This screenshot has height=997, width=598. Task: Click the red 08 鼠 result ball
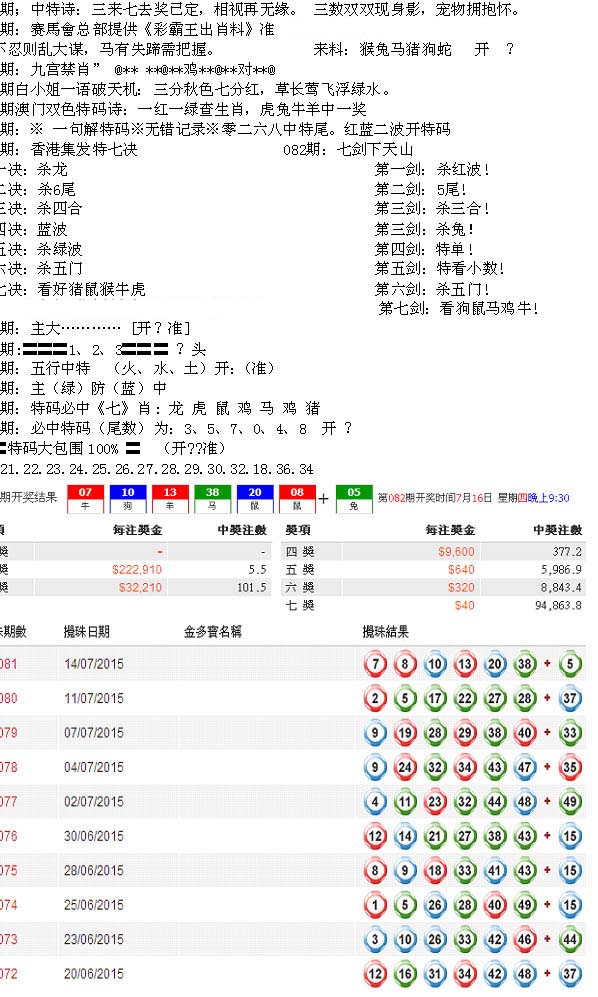coord(297,498)
